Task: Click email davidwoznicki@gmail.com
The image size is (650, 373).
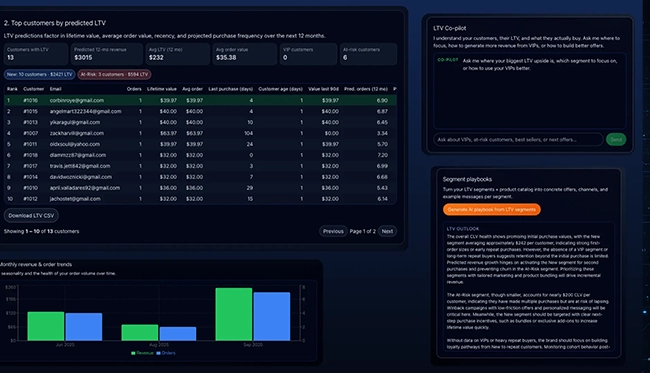Action: click(x=80, y=177)
